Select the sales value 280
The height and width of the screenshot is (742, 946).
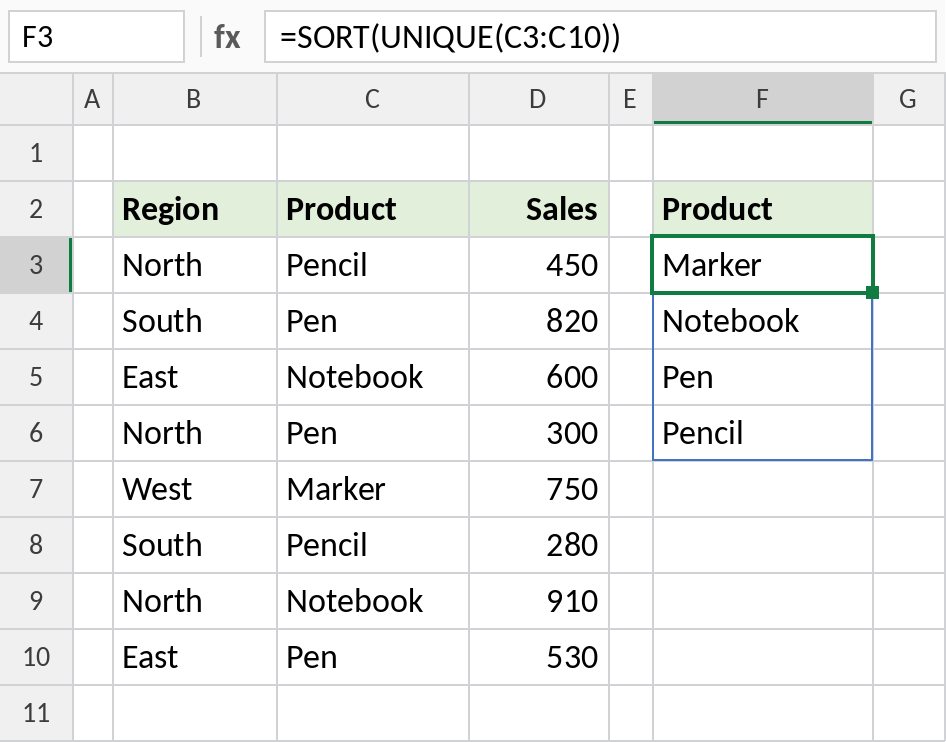(x=539, y=545)
